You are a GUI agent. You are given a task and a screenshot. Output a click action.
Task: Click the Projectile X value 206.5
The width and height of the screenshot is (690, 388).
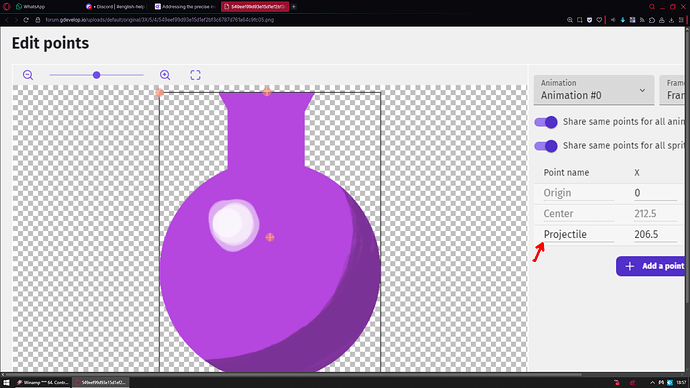pyautogui.click(x=655, y=234)
